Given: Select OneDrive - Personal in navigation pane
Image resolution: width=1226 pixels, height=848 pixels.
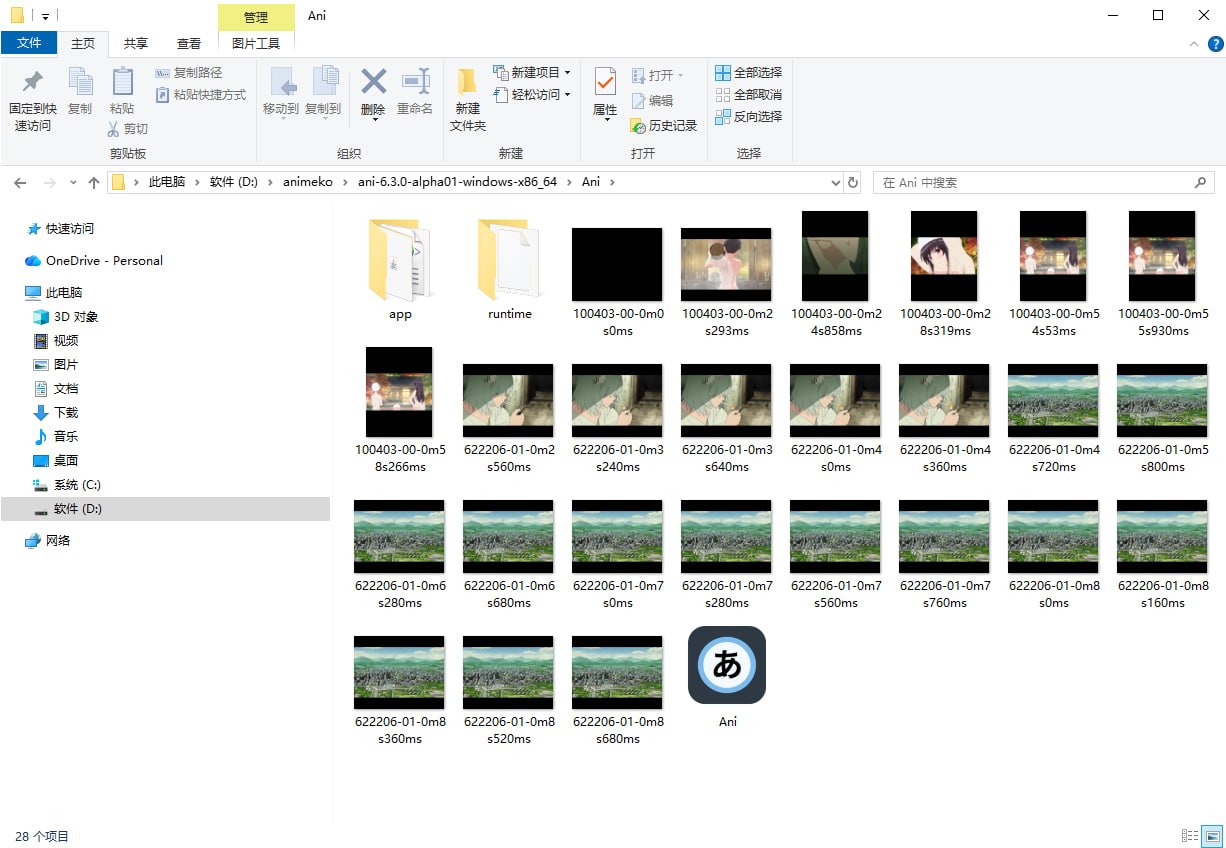Looking at the screenshot, I should click(93, 260).
